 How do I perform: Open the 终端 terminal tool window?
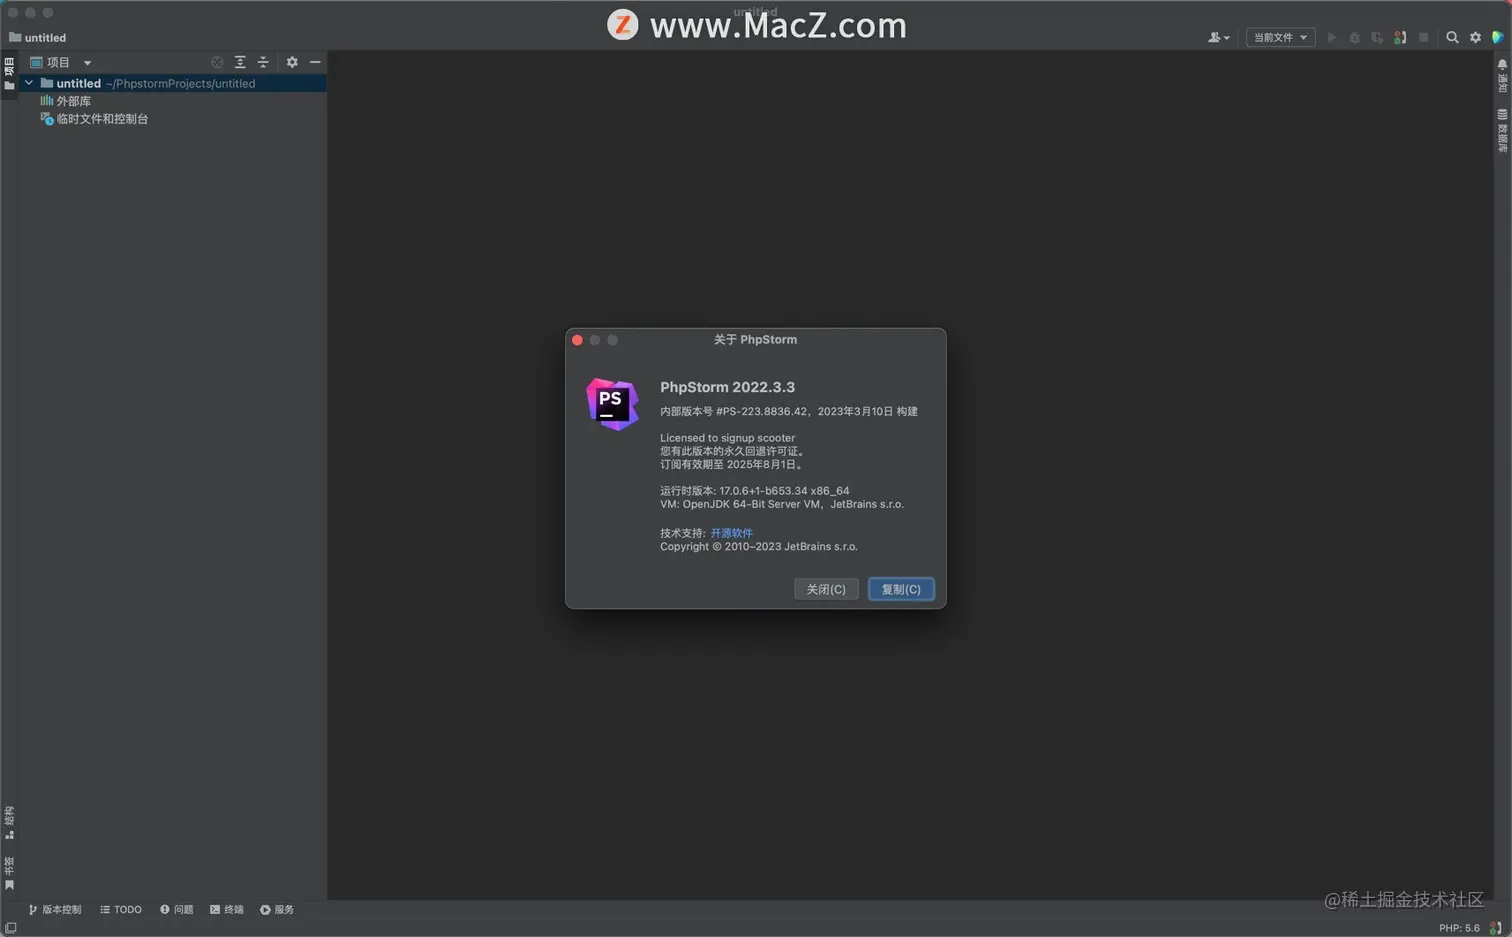point(227,909)
